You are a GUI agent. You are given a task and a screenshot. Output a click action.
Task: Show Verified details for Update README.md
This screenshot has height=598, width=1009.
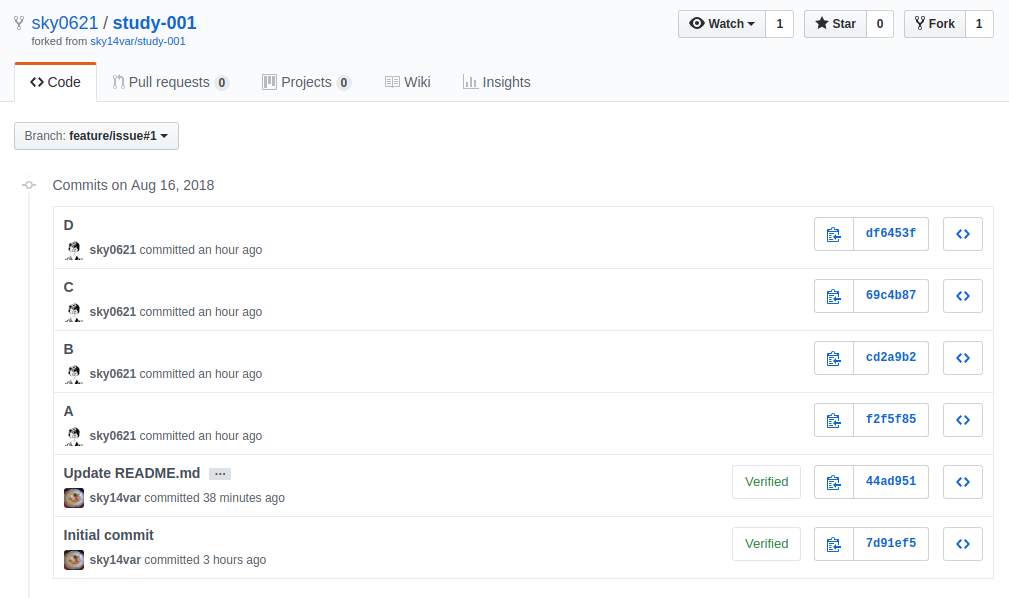coord(766,482)
